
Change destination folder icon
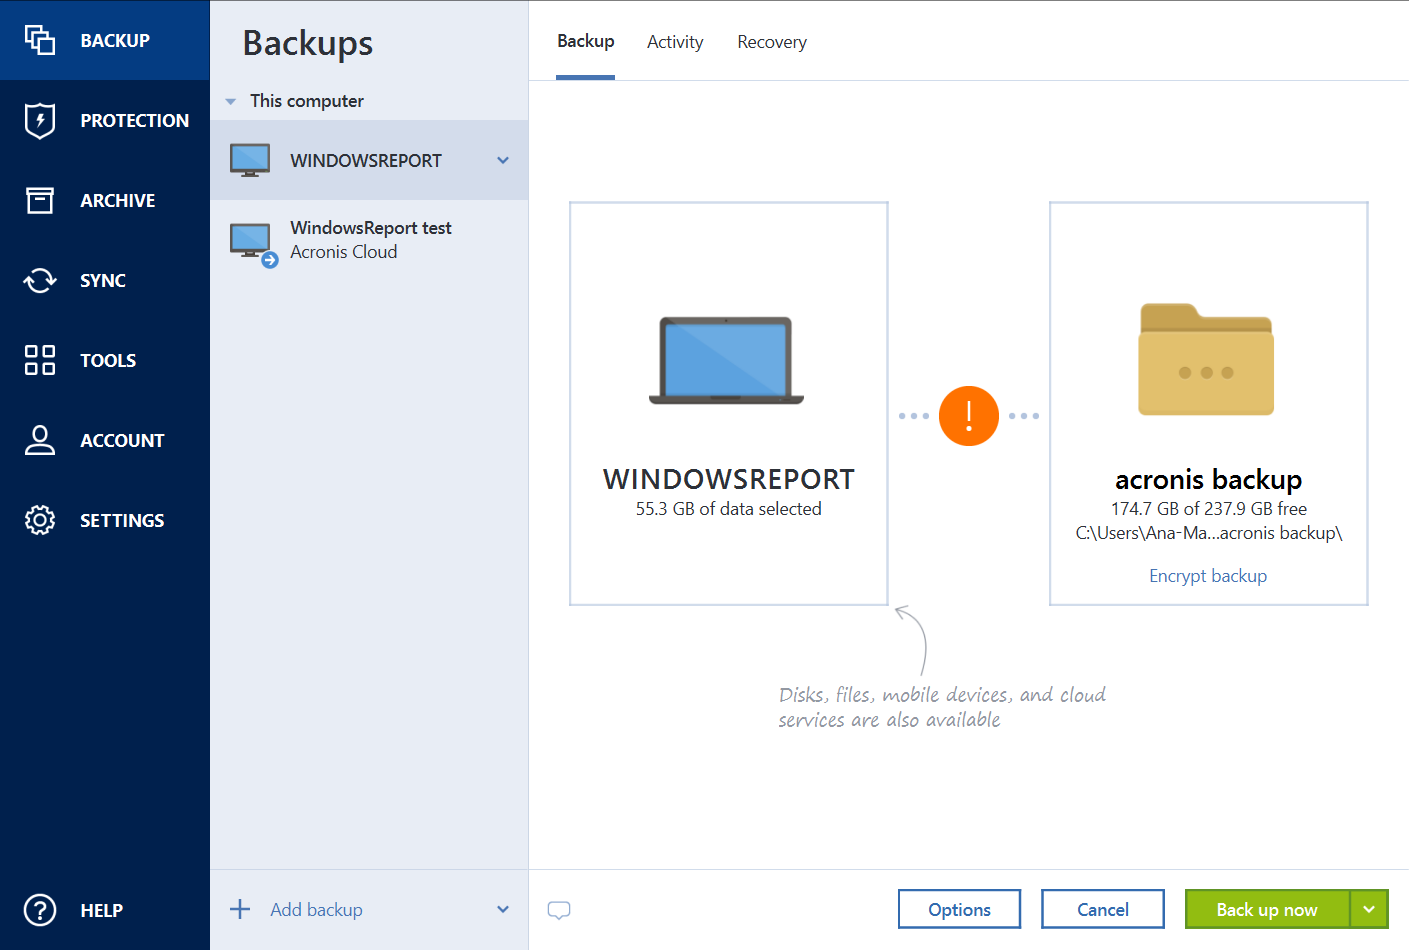click(x=1206, y=359)
